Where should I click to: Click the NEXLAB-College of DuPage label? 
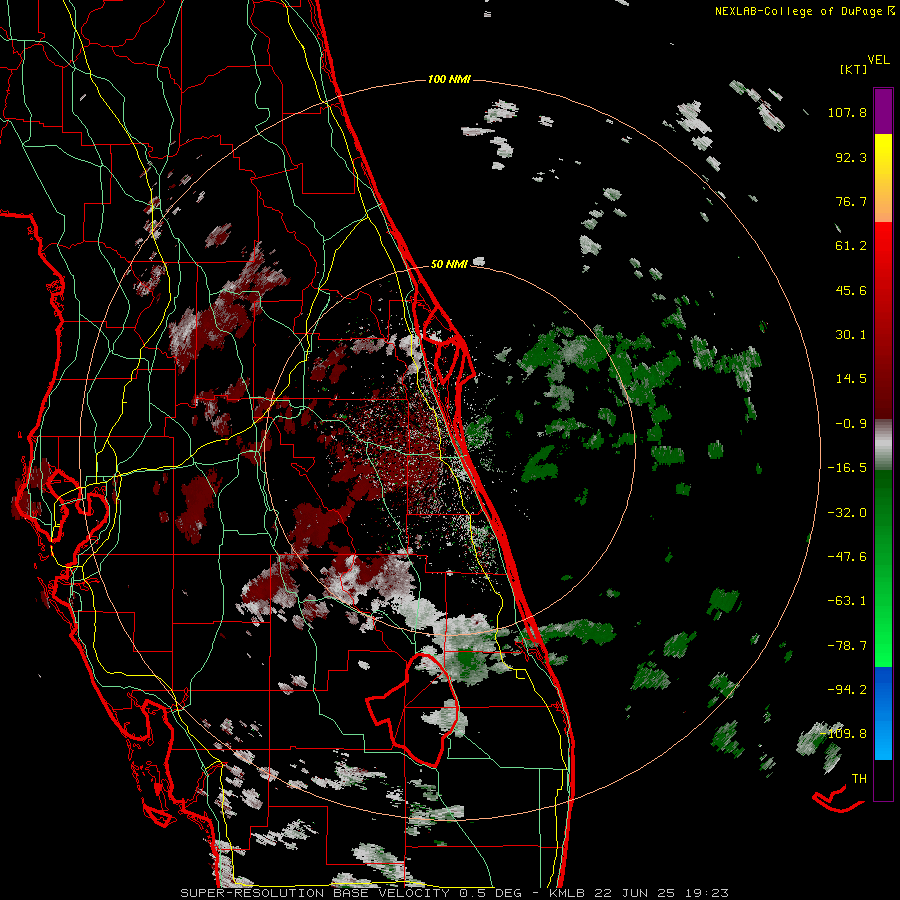pyautogui.click(x=804, y=11)
